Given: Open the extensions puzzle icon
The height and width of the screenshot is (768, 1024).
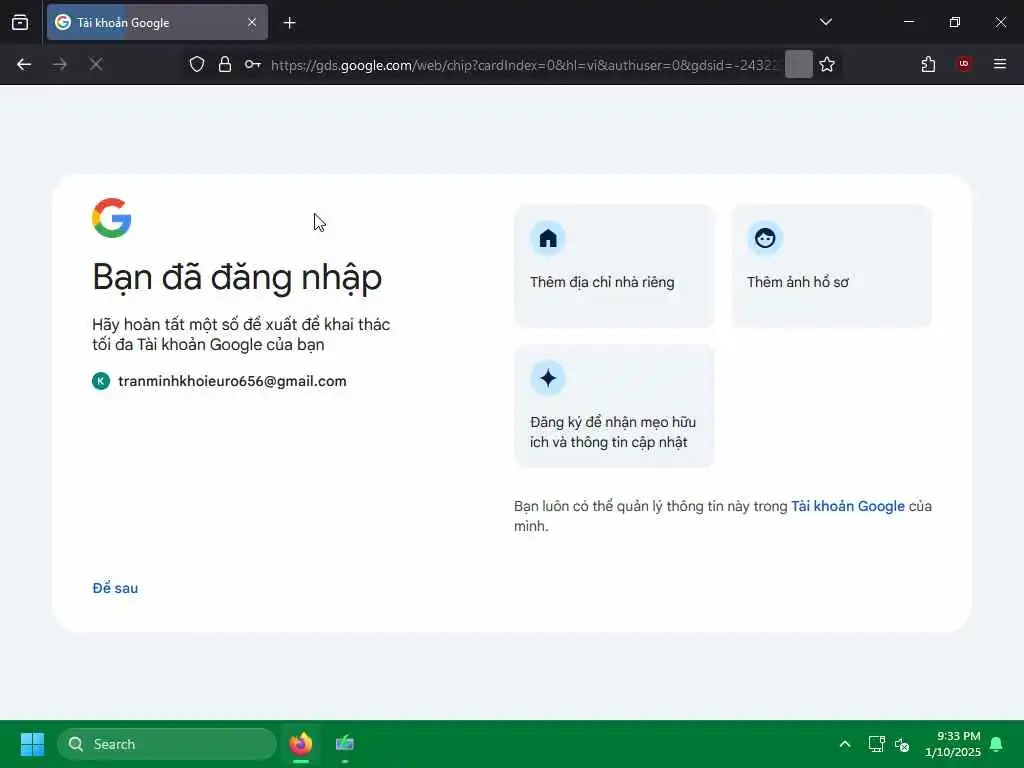Looking at the screenshot, I should click(928, 64).
